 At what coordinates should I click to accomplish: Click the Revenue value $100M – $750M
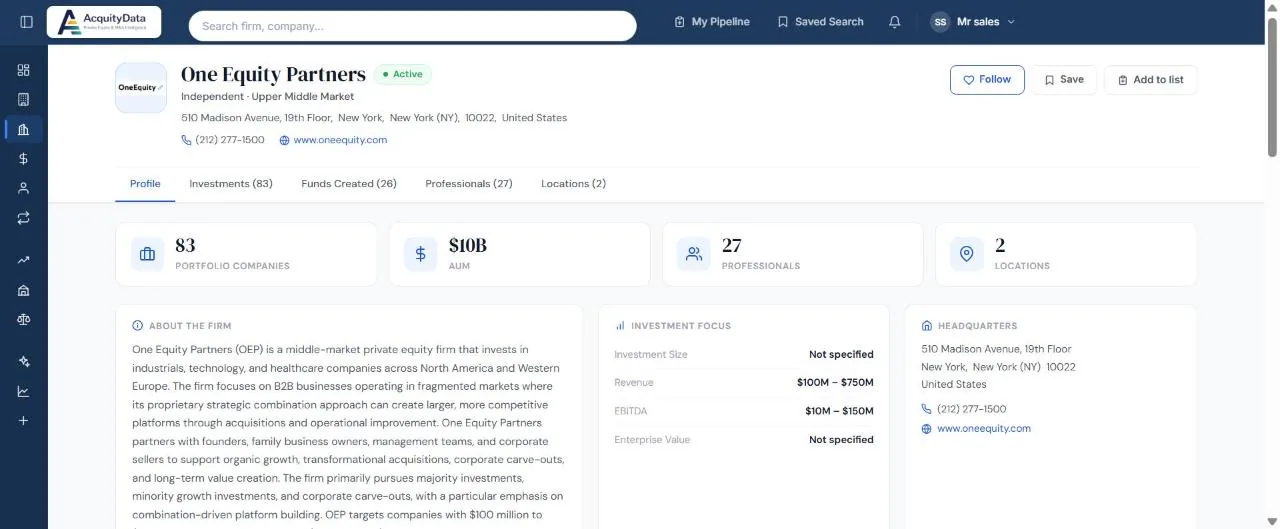point(835,383)
